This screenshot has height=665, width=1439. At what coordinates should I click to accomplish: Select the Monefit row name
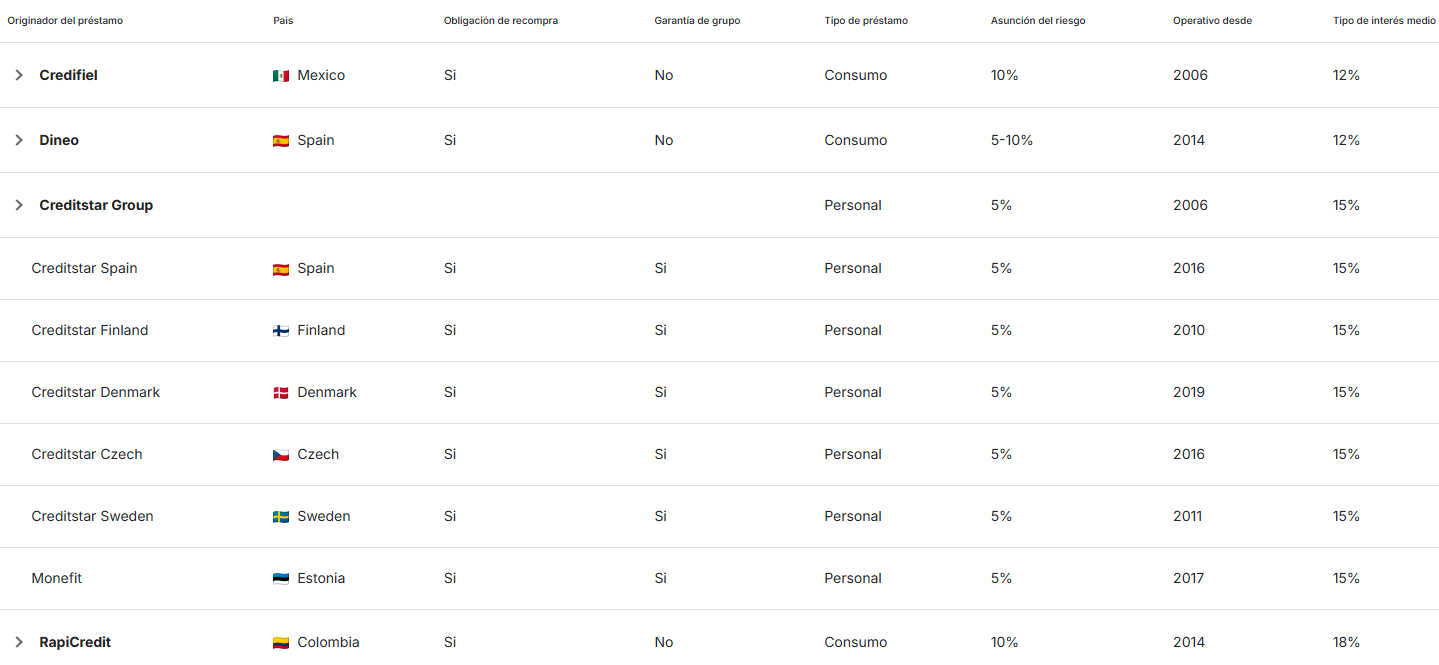pyautogui.click(x=57, y=578)
